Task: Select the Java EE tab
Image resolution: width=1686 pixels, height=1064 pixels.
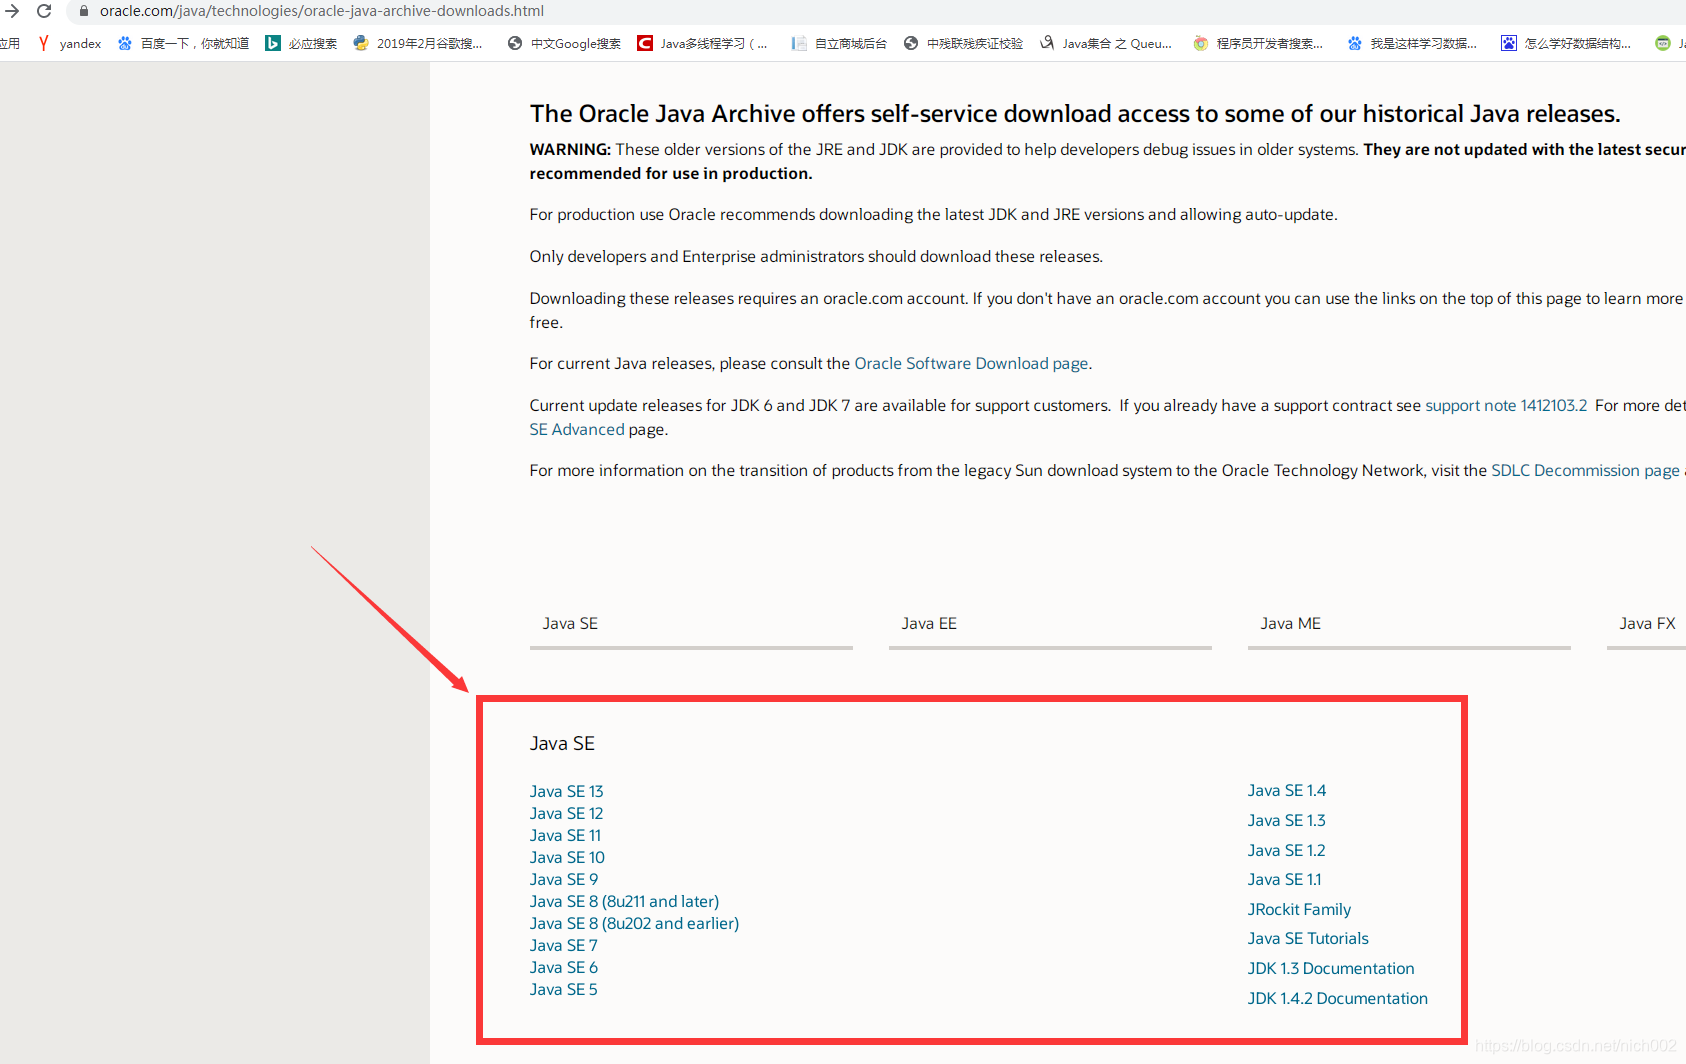Action: point(1050,624)
